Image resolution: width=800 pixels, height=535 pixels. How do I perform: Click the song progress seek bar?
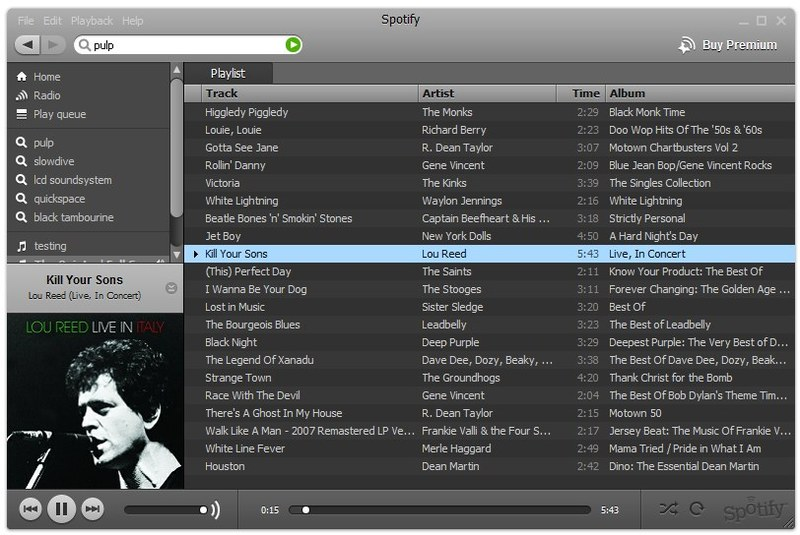click(x=439, y=509)
